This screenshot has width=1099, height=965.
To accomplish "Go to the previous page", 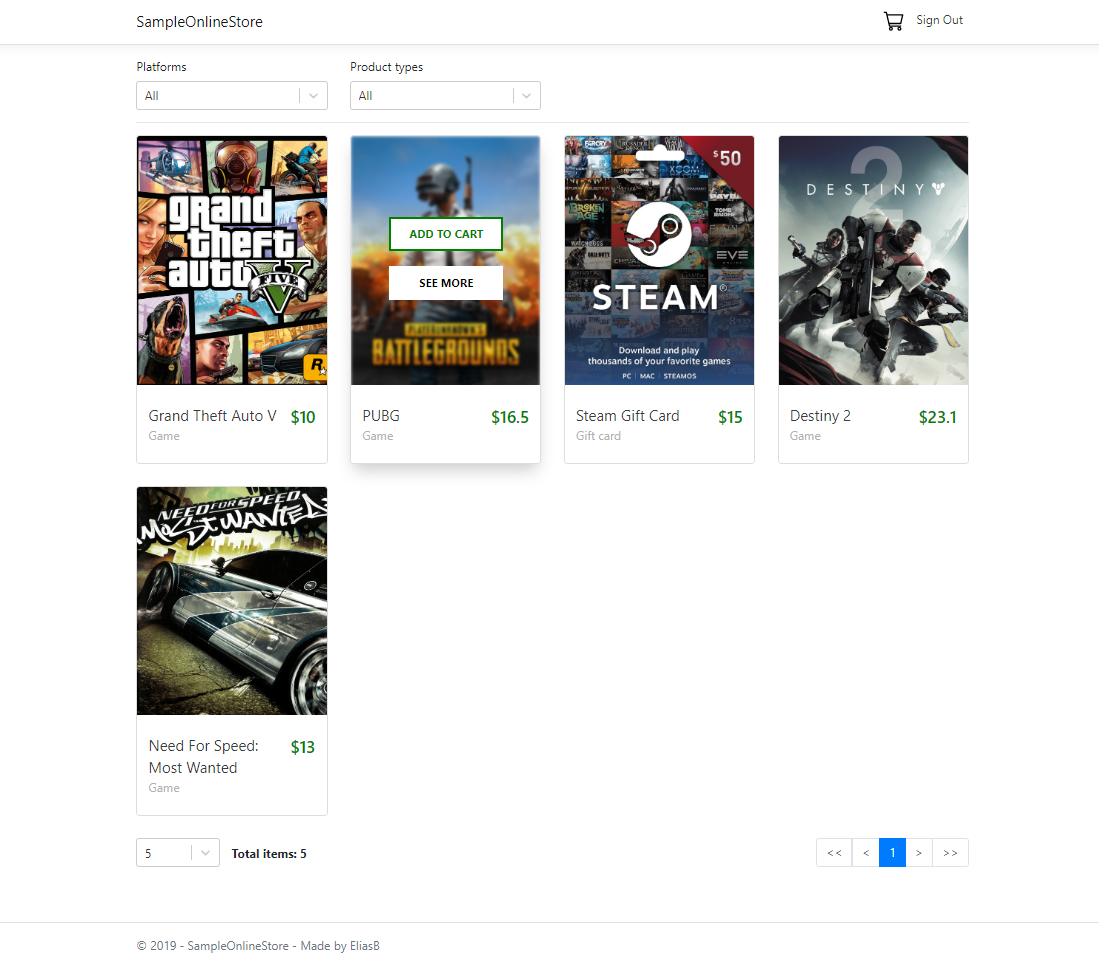I will (x=866, y=853).
